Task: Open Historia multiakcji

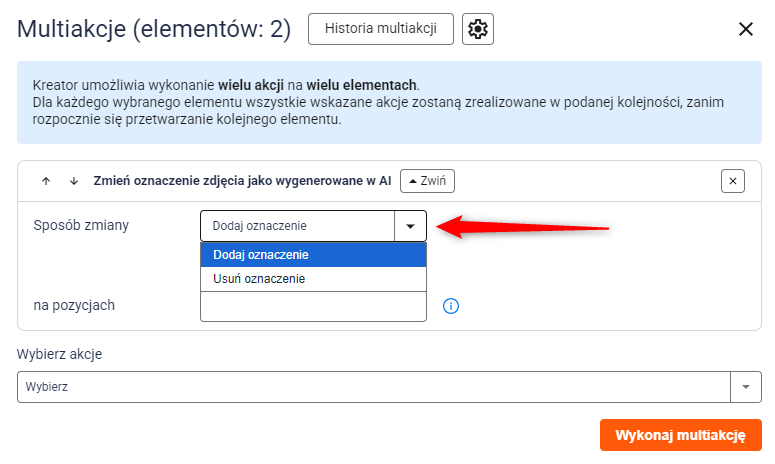Action: pos(381,29)
